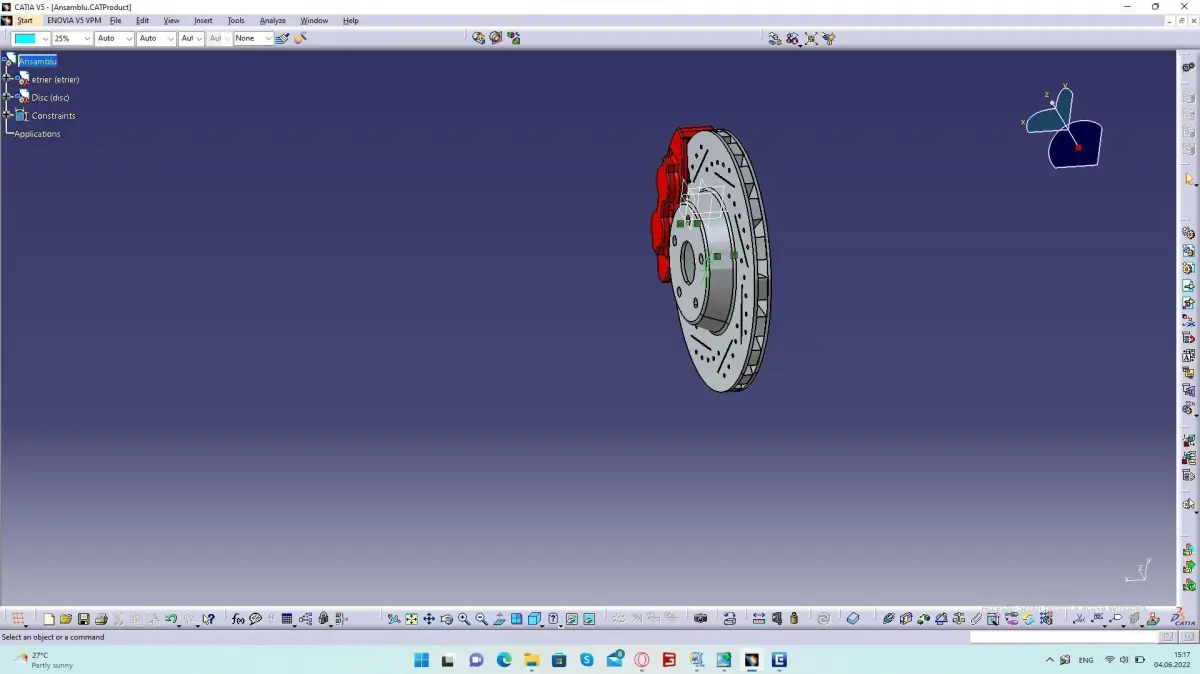
Task: Open the ENOVIA V5 VPM menu
Action: [74, 20]
